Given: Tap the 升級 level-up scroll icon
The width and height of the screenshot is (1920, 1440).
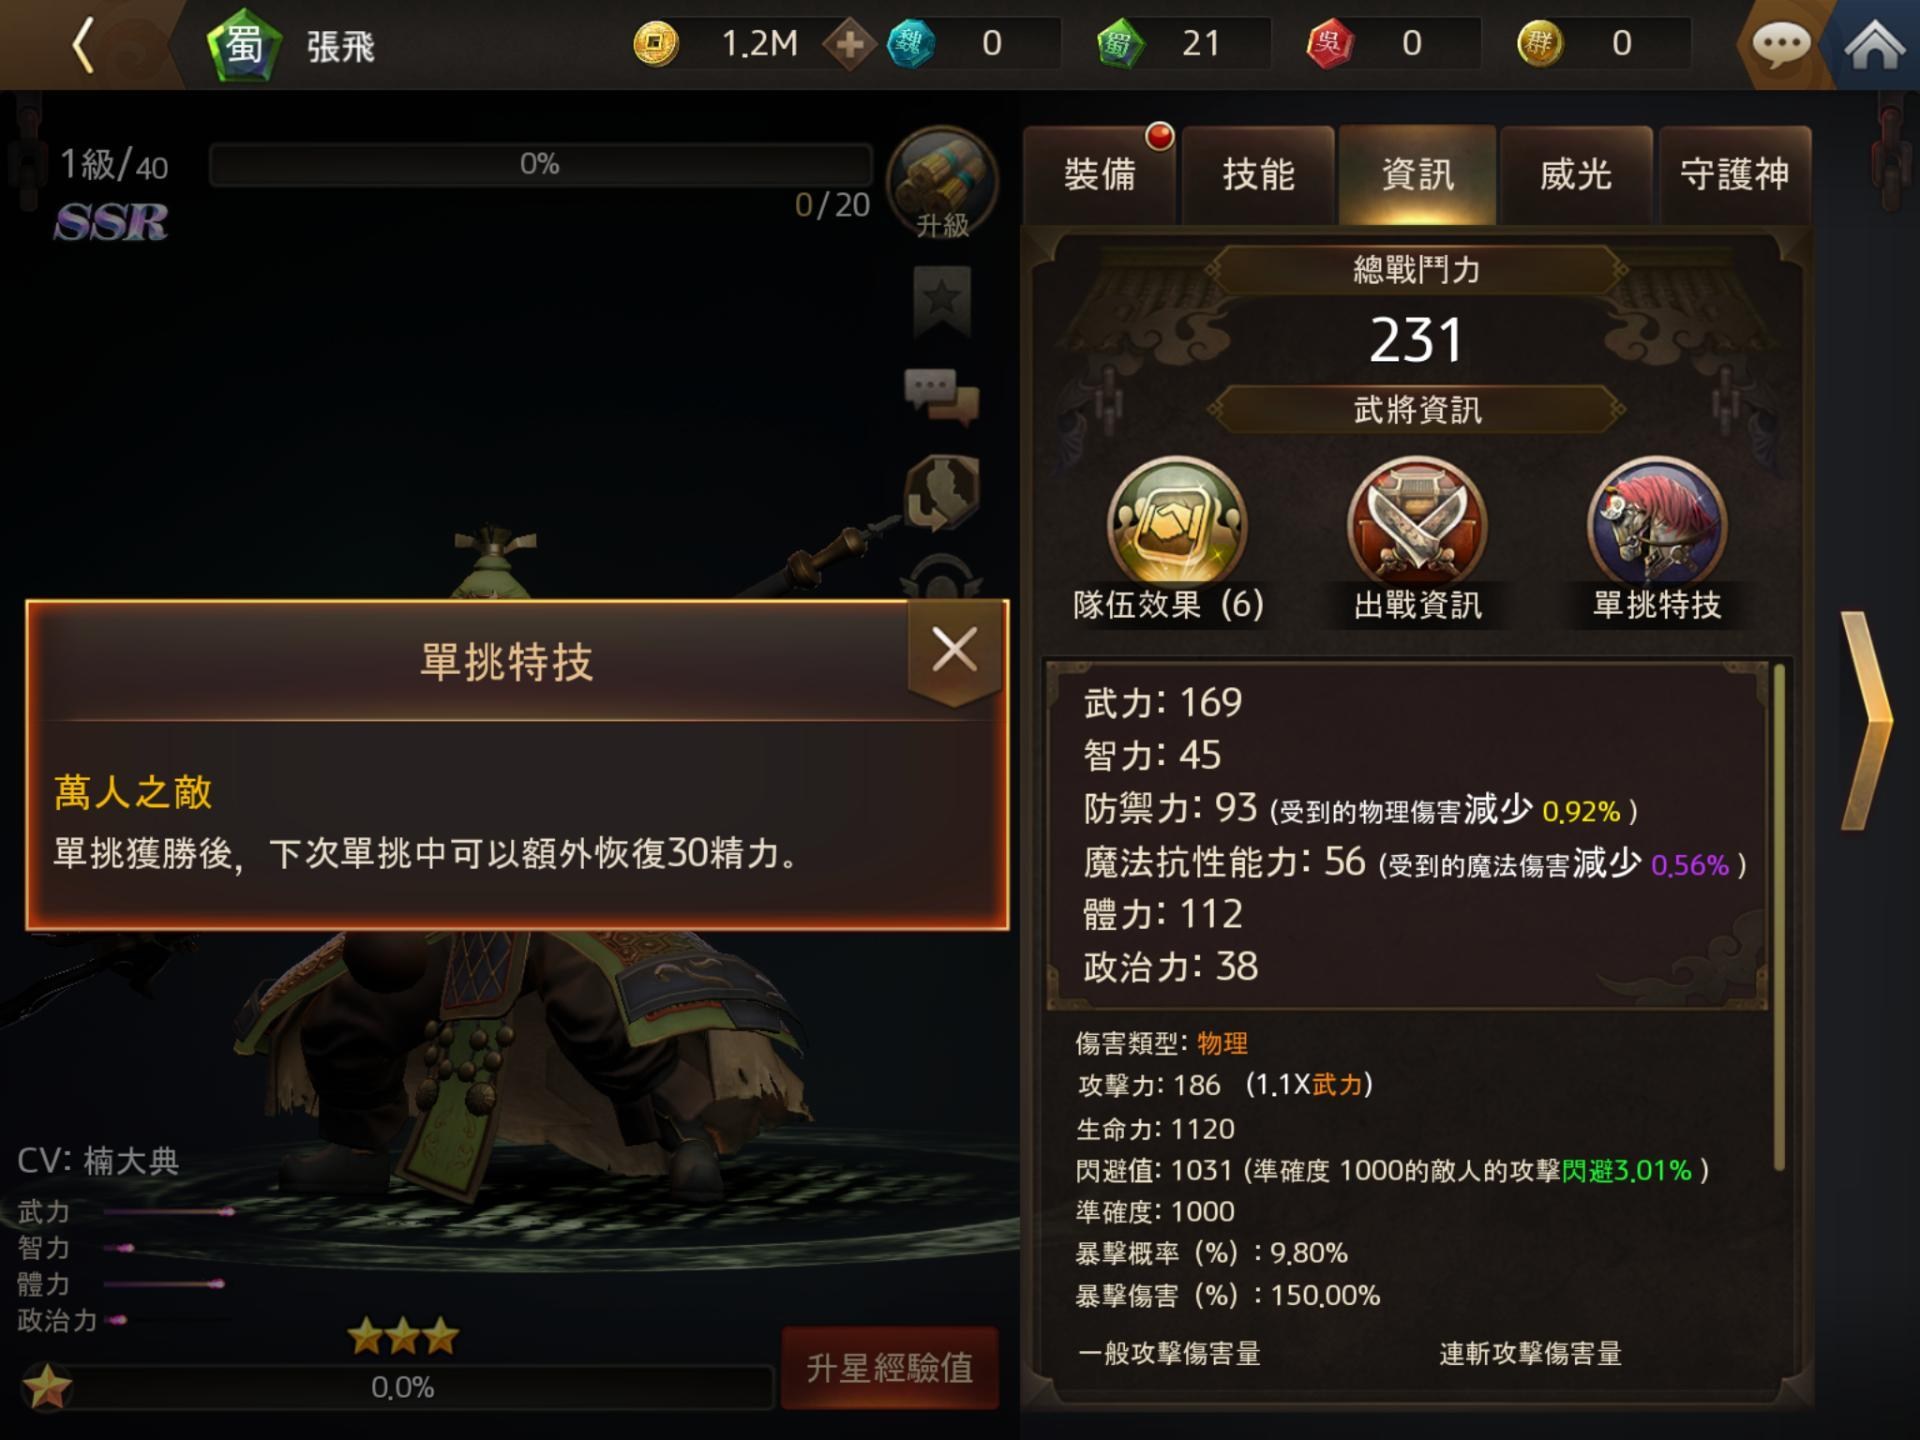Looking at the screenshot, I should (942, 184).
